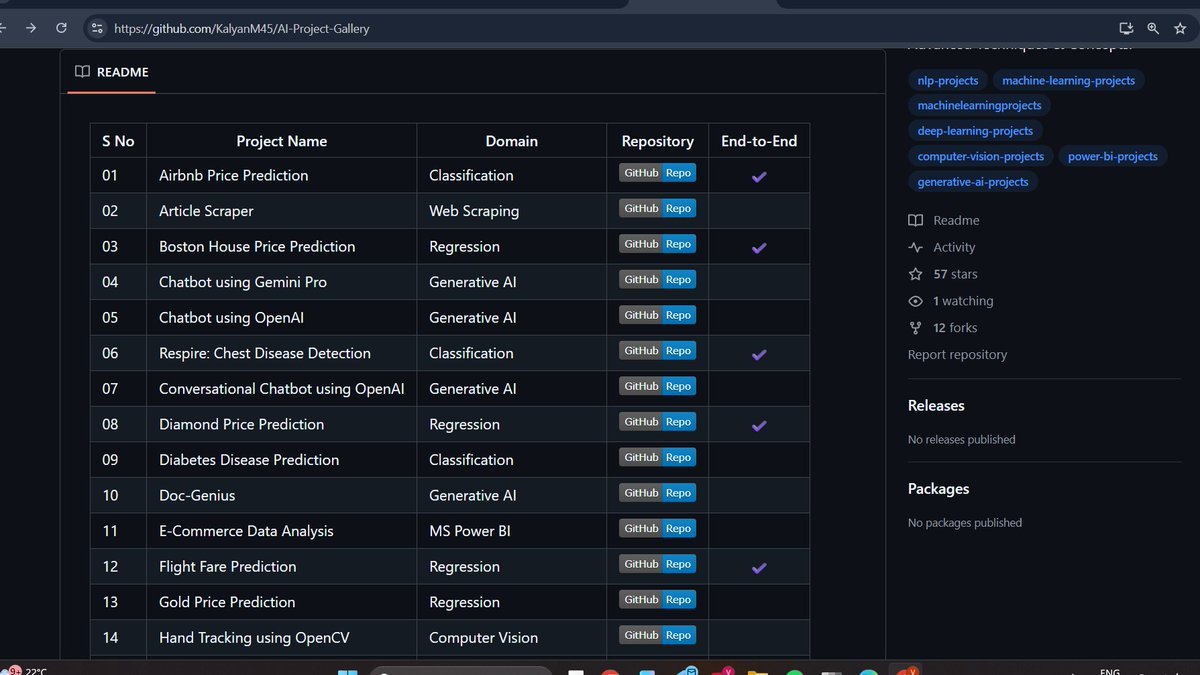Click End-to-End checkmark in Respire Chest Disease row
1200x675 pixels.
pyautogui.click(x=759, y=354)
